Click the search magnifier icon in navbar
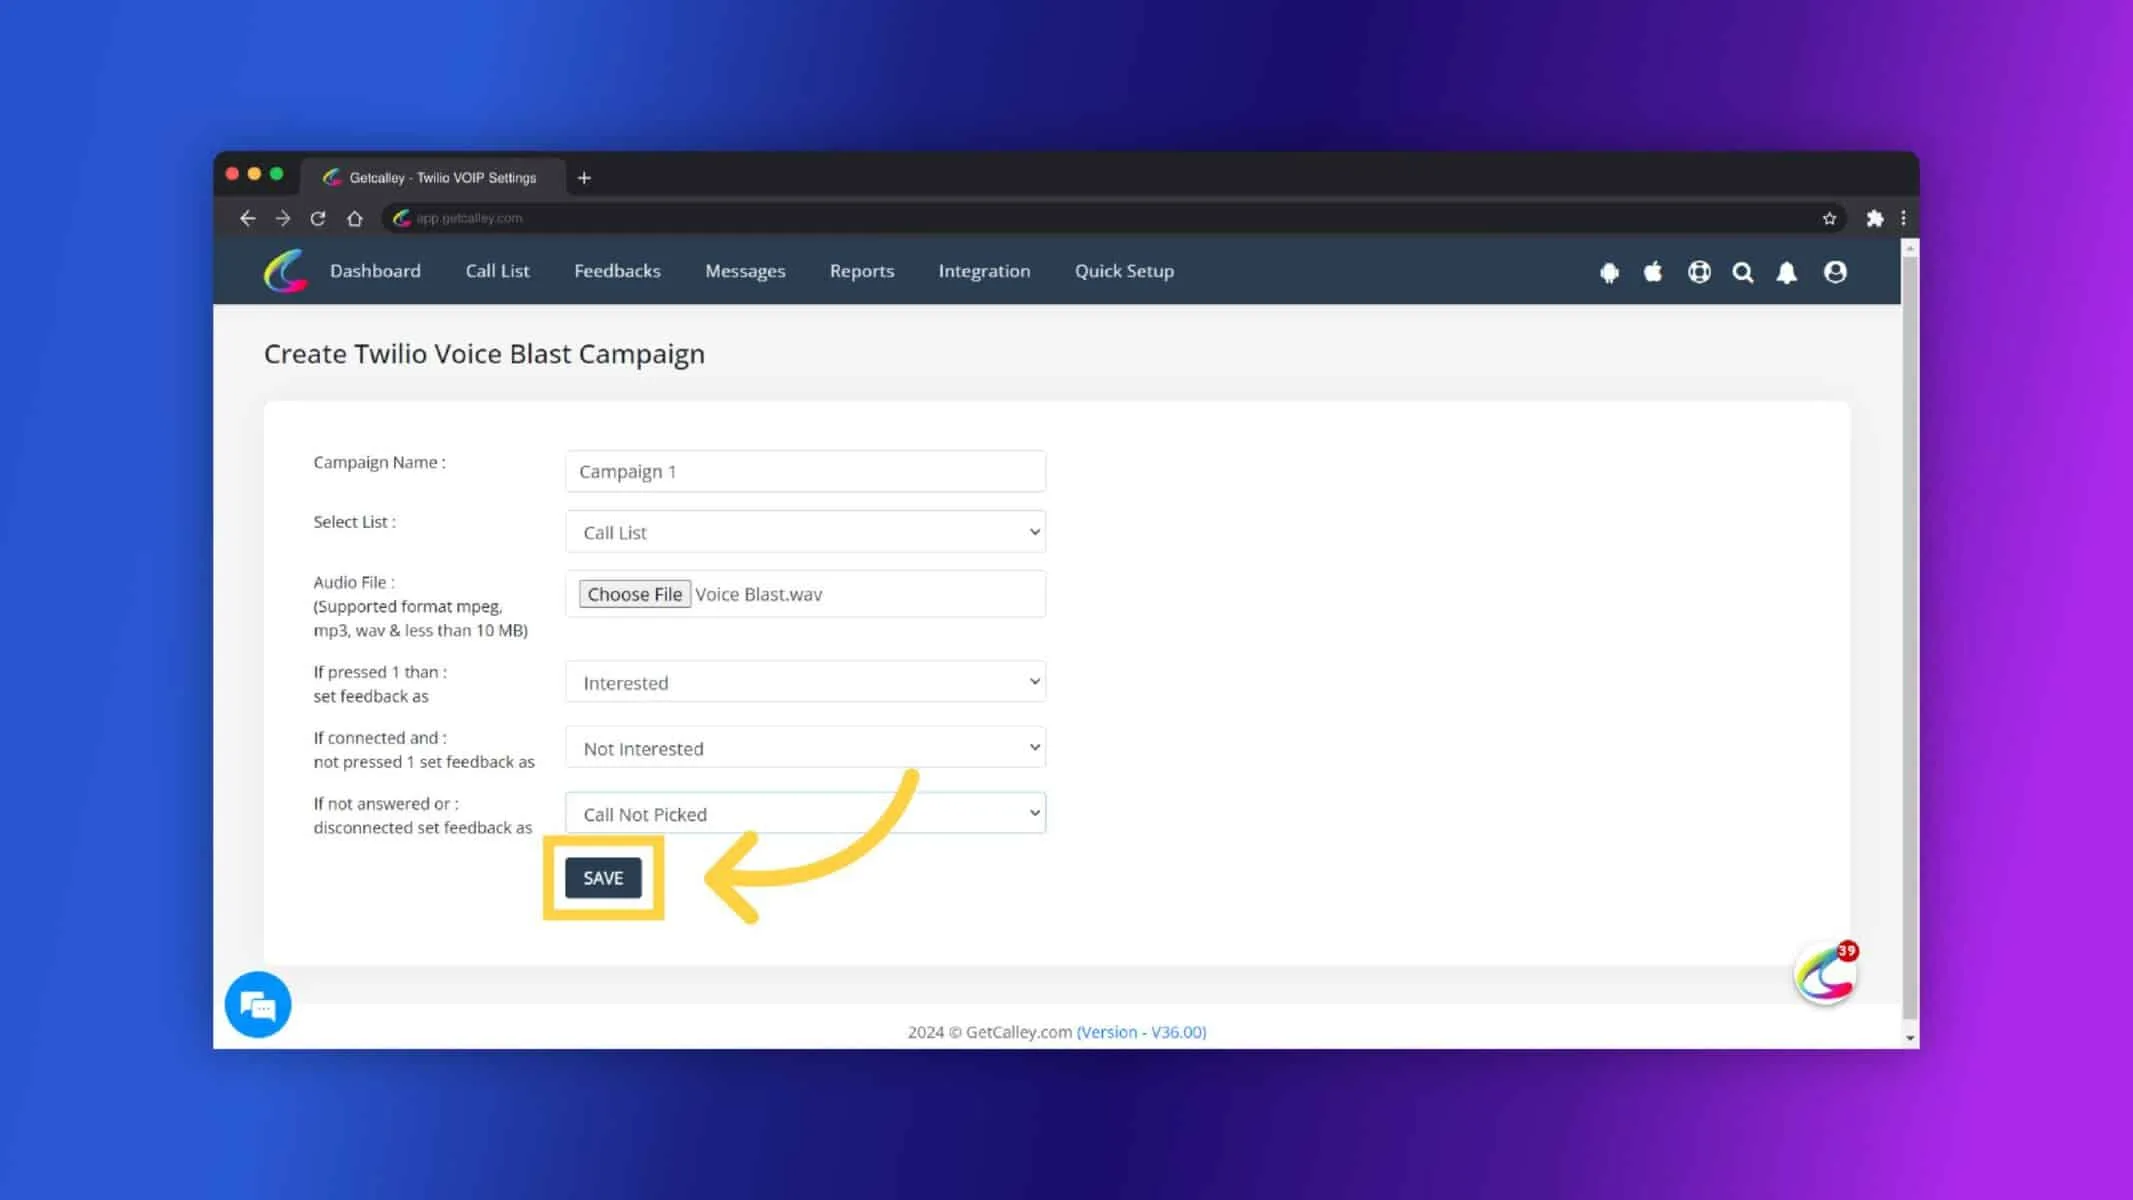This screenshot has width=2133, height=1200. coord(1743,272)
